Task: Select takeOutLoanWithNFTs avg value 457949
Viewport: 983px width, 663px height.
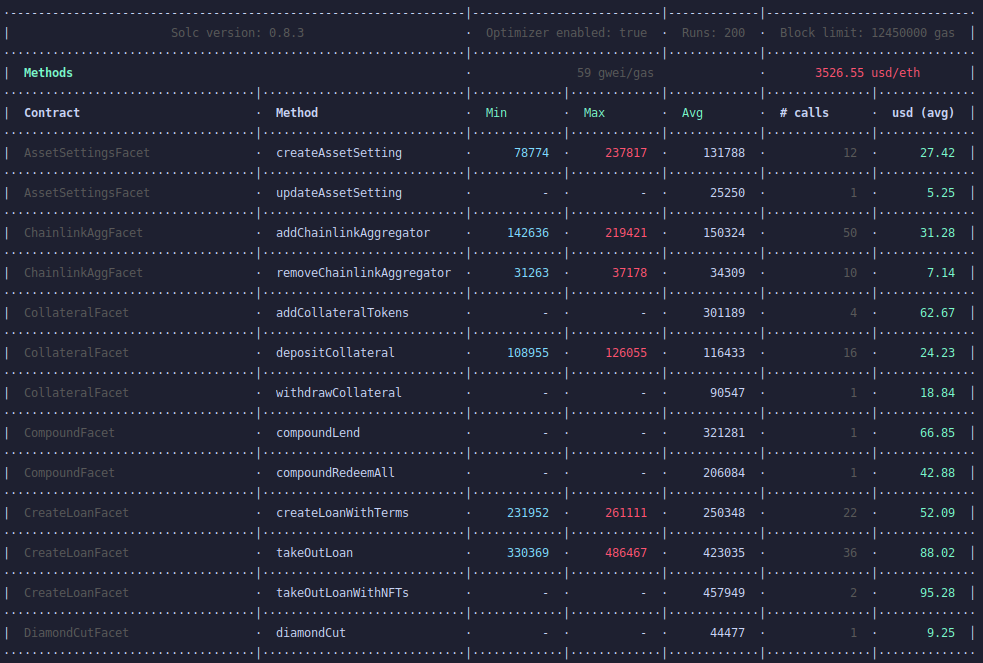Action: (724, 593)
